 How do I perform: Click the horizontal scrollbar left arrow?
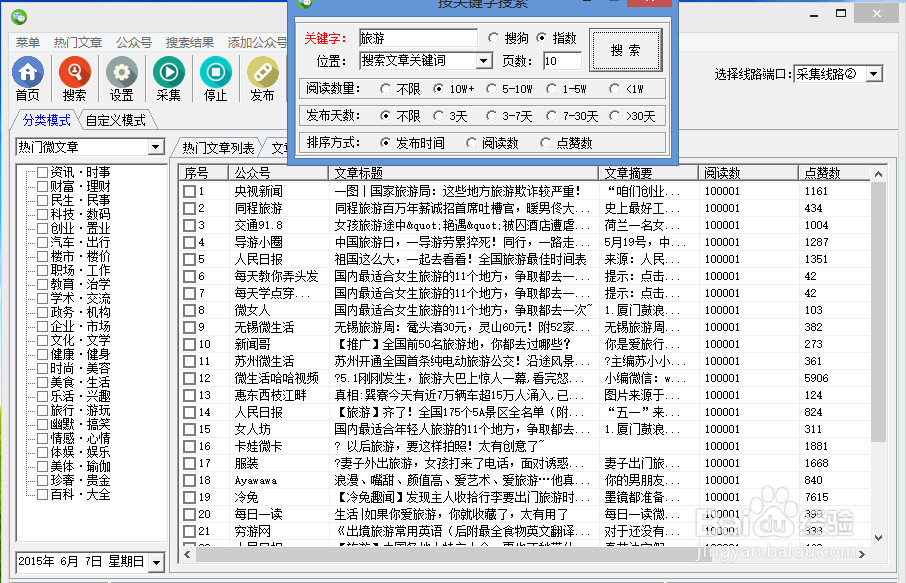click(x=187, y=554)
